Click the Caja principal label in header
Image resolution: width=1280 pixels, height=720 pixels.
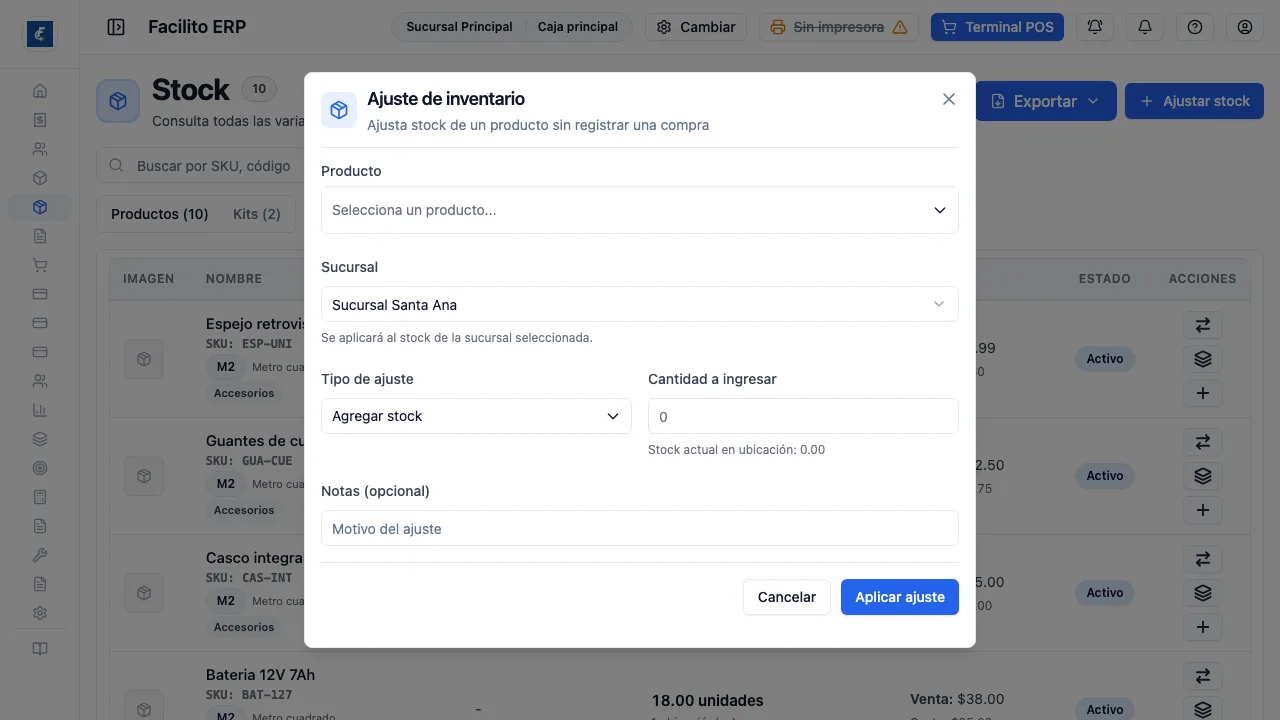(578, 27)
